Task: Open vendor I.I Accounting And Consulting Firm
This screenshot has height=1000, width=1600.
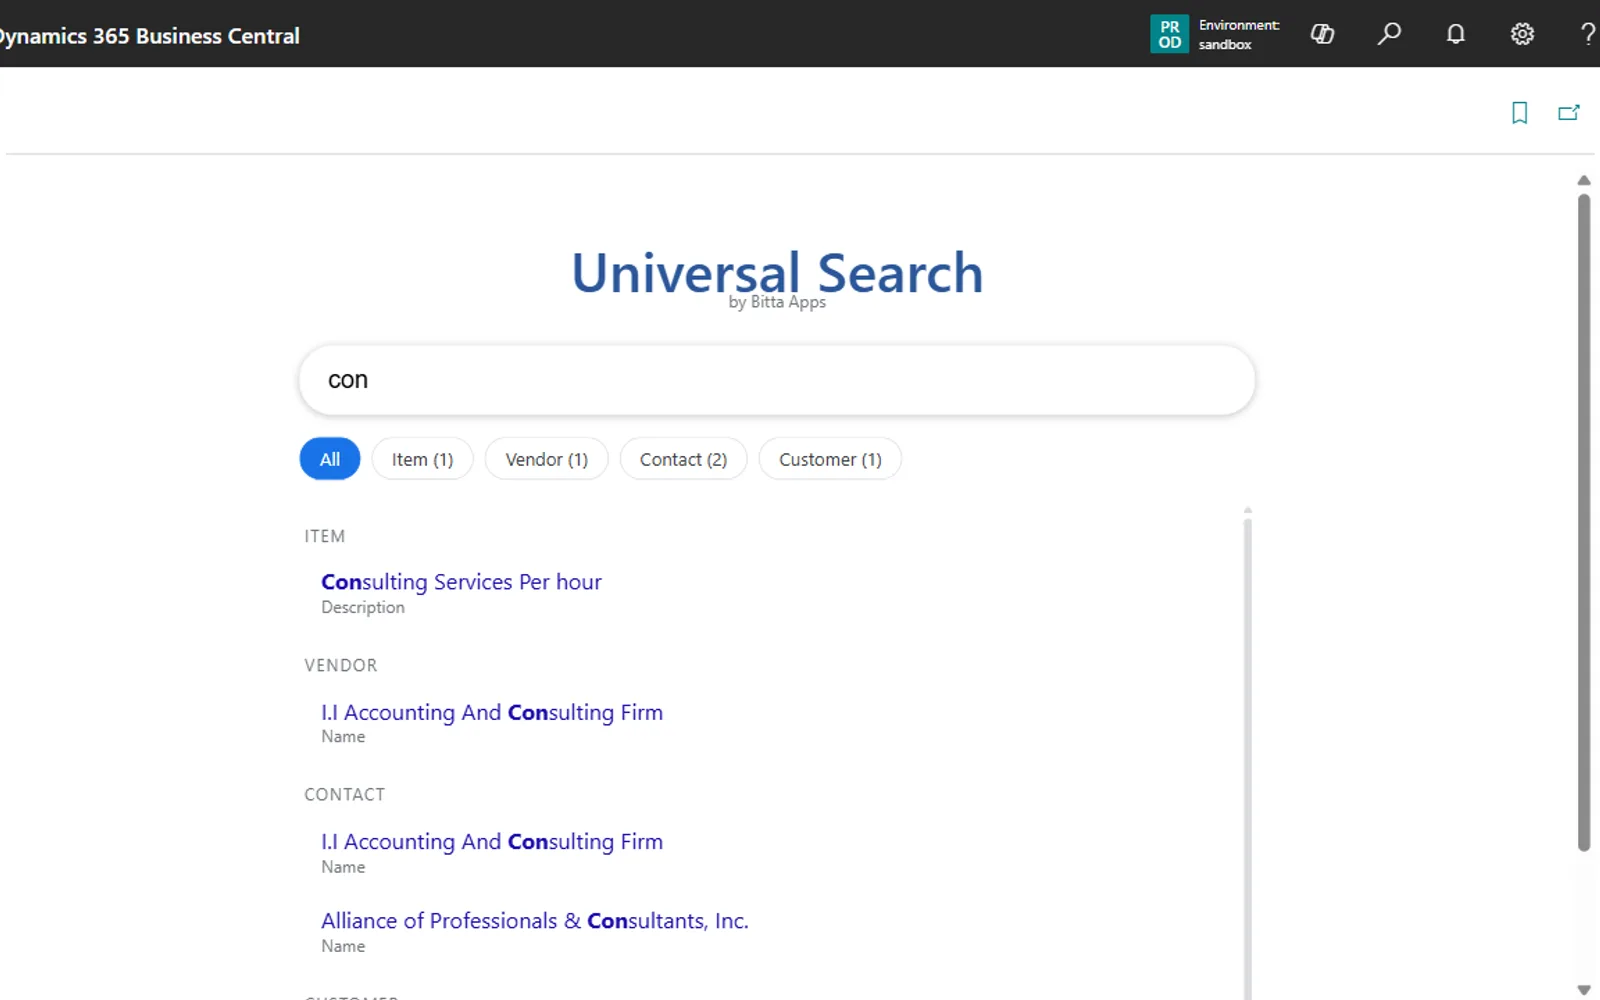Action: tap(492, 712)
